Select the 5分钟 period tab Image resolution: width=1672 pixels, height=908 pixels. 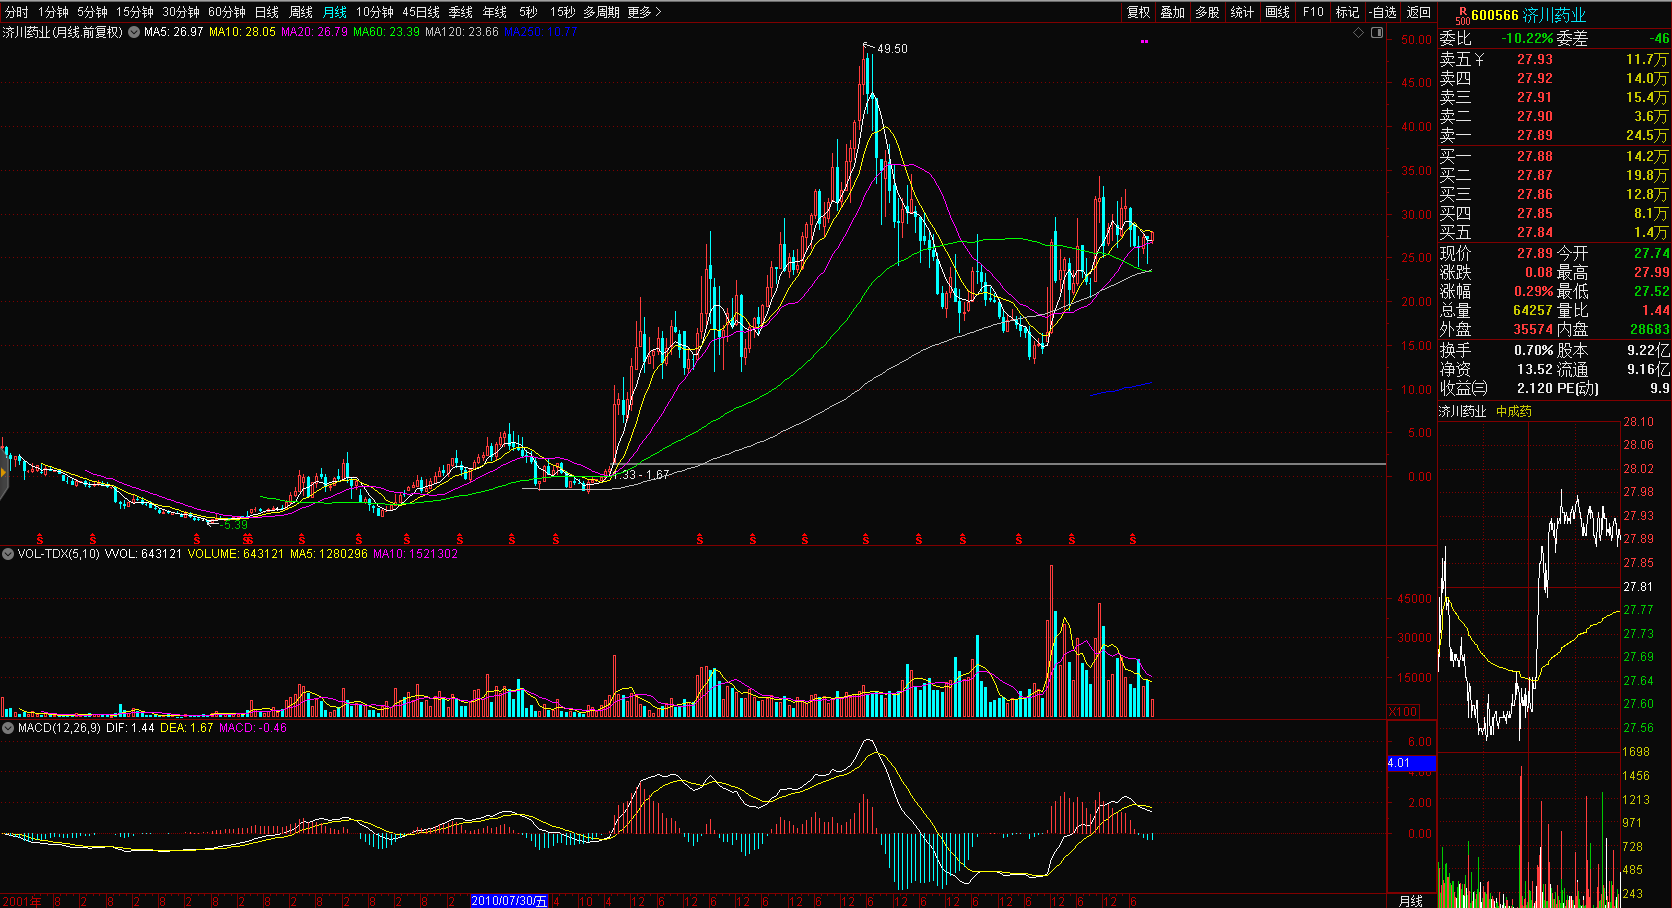click(92, 12)
